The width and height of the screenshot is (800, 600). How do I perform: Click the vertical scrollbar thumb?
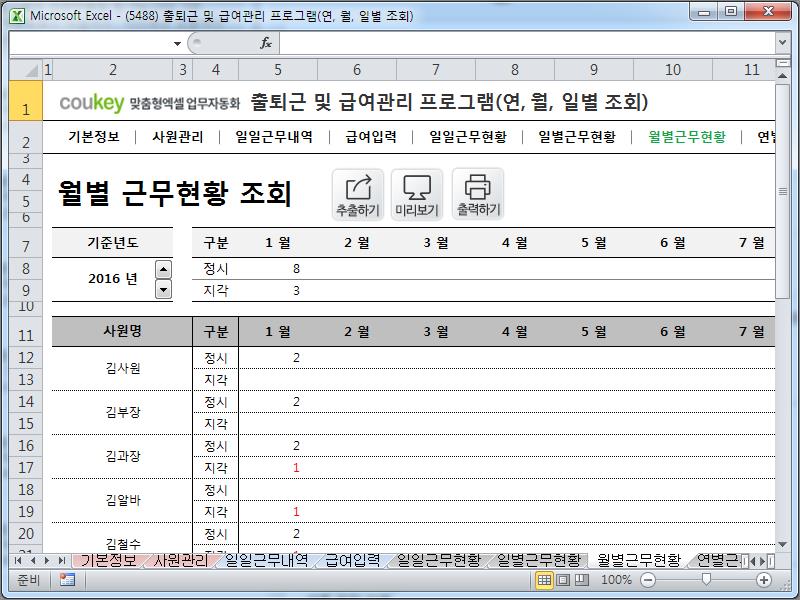pyautogui.click(x=782, y=191)
